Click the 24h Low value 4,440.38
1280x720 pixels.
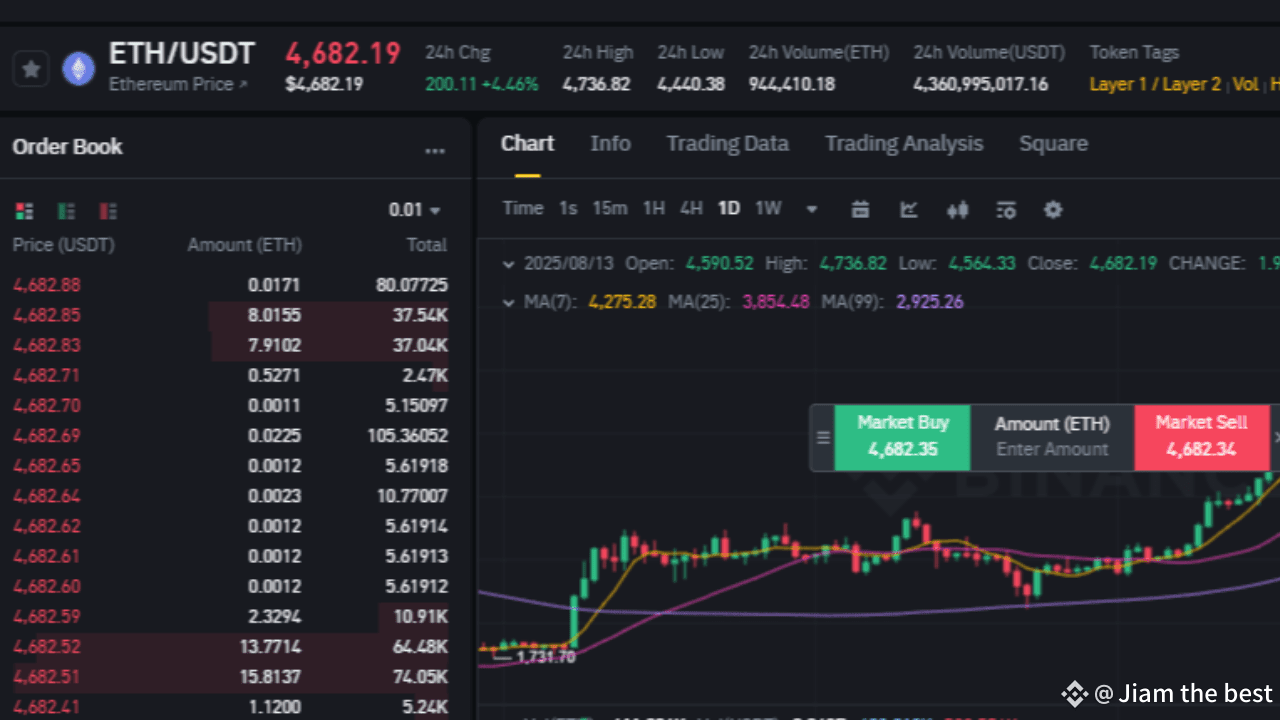tap(691, 84)
